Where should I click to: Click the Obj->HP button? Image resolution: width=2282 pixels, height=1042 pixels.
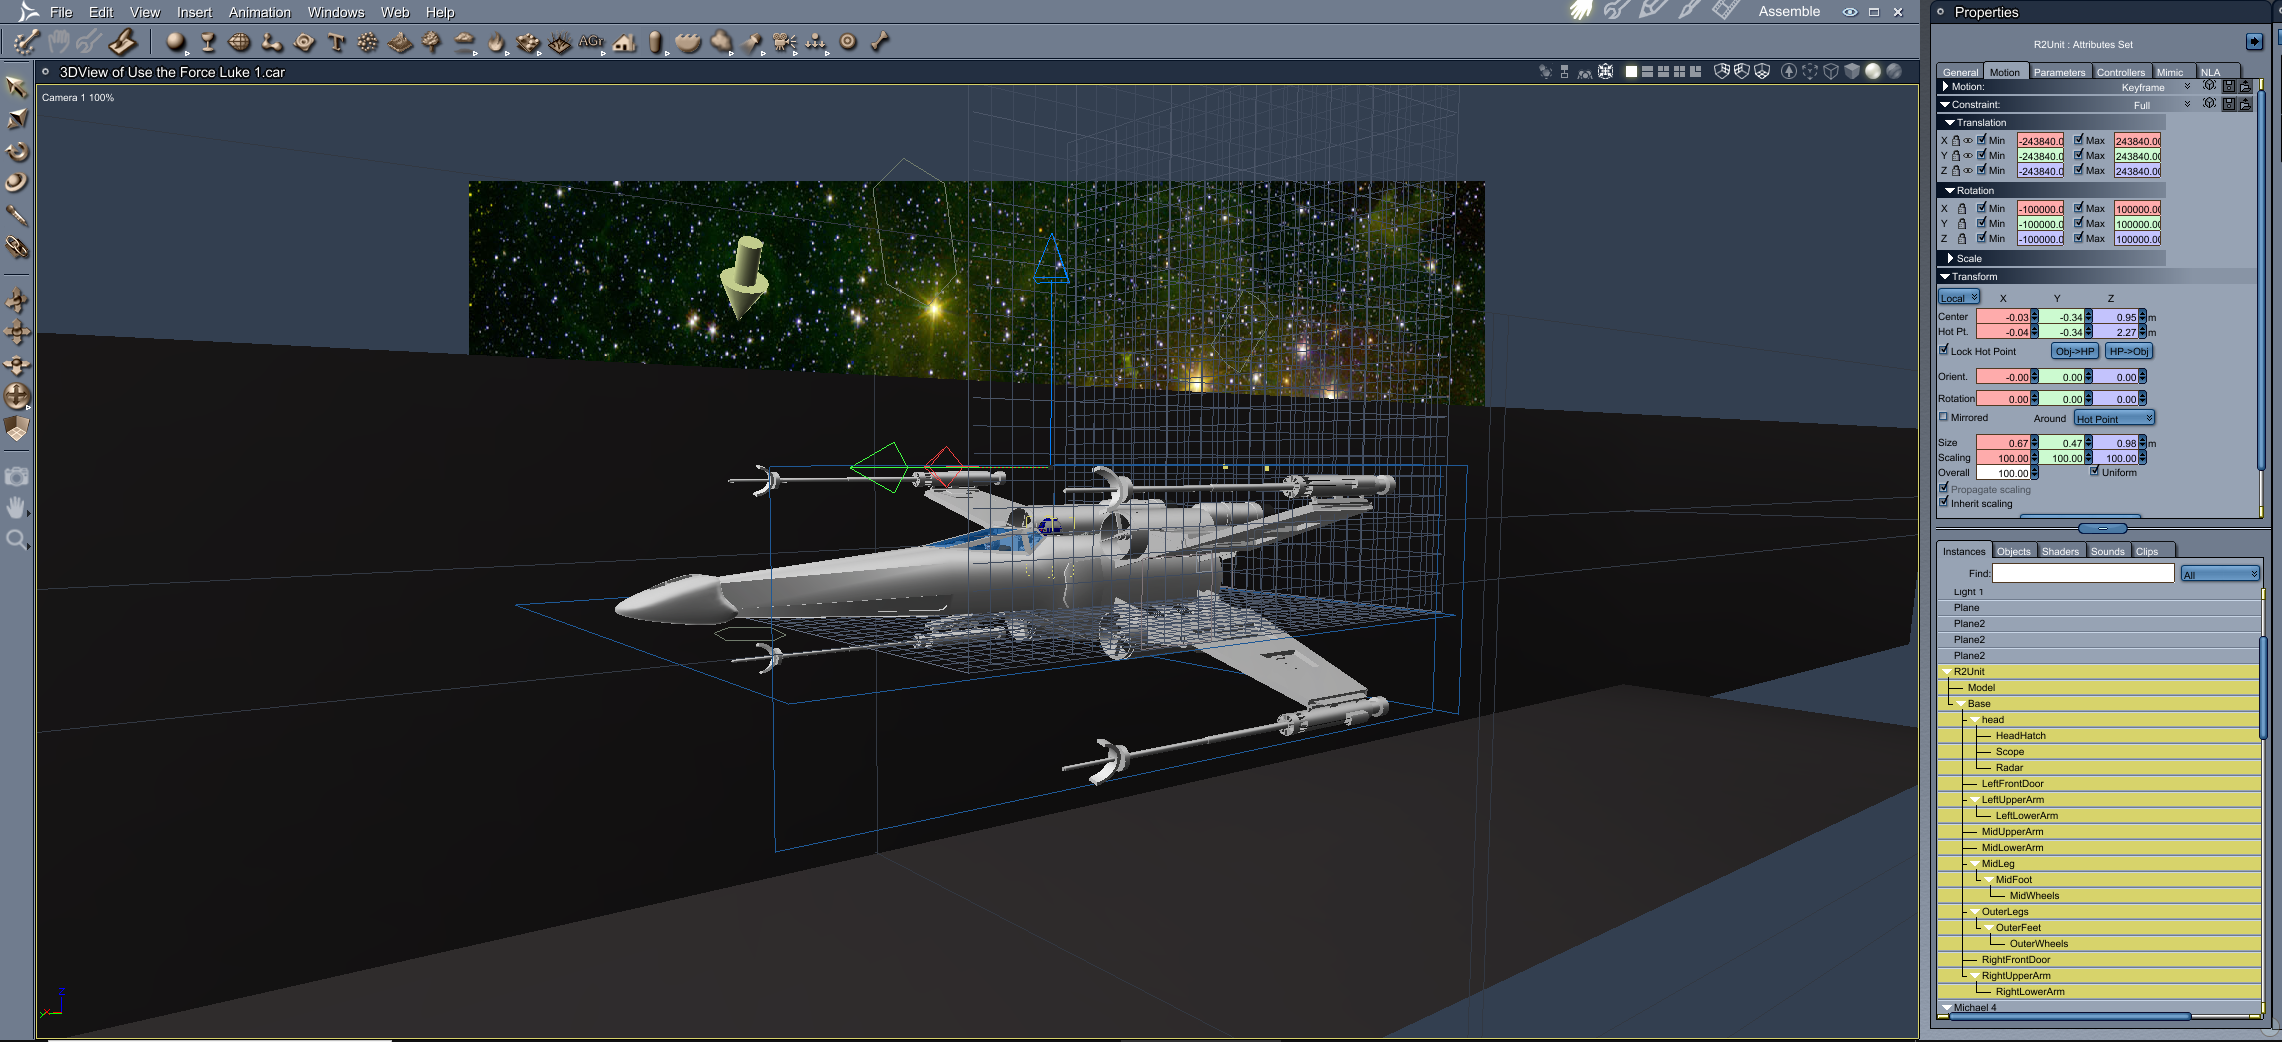coord(2075,351)
